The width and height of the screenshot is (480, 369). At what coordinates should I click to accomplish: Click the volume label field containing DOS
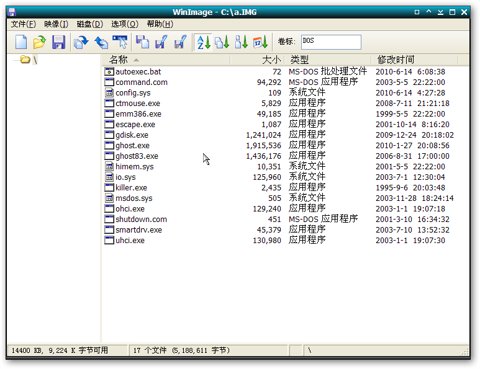click(x=331, y=42)
